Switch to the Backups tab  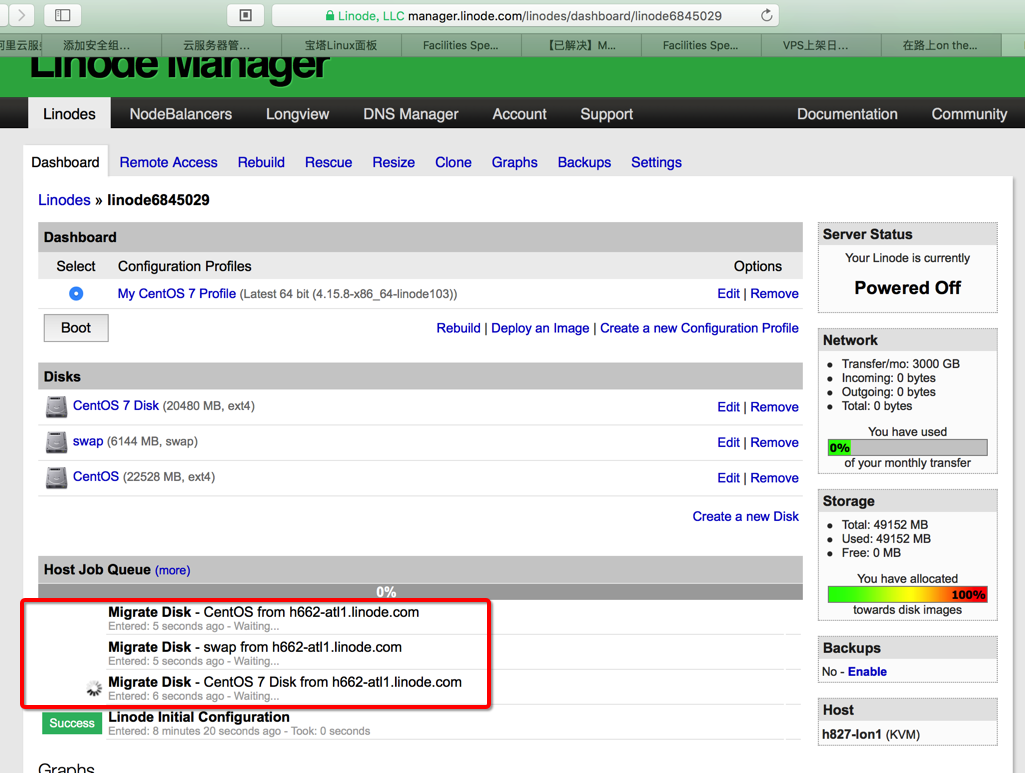[x=584, y=162]
